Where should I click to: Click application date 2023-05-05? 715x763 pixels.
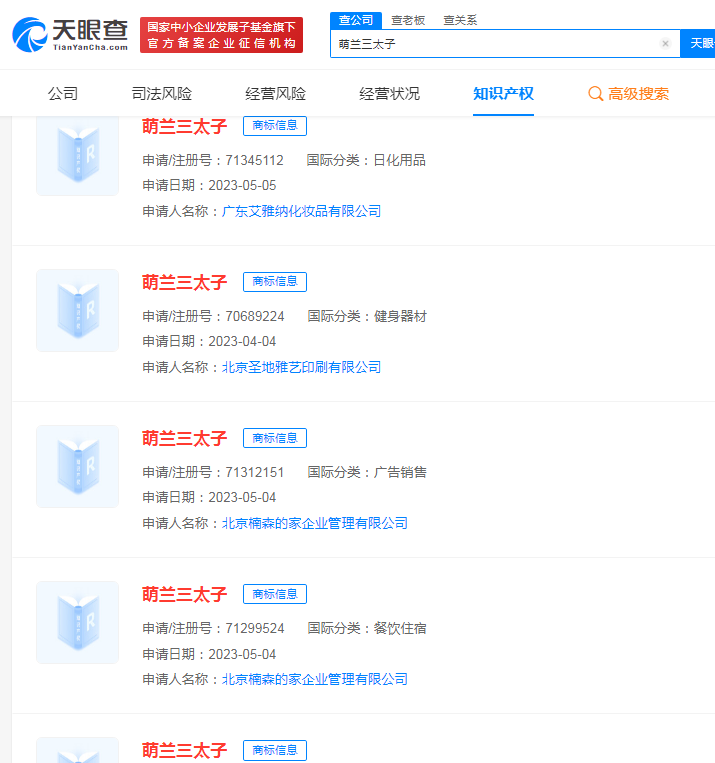242,185
